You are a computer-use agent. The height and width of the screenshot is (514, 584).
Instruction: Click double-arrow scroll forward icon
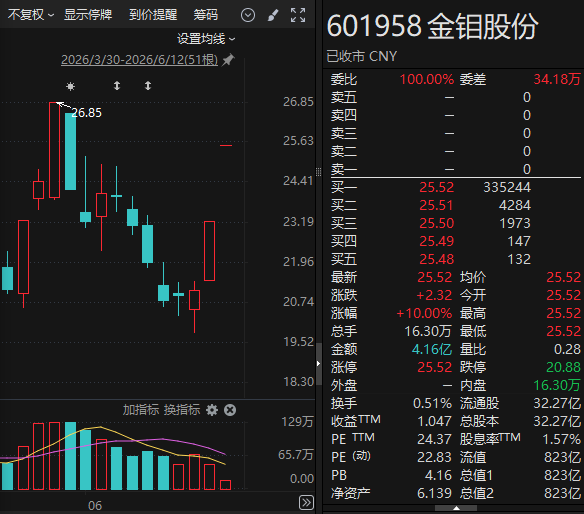click(x=306, y=502)
